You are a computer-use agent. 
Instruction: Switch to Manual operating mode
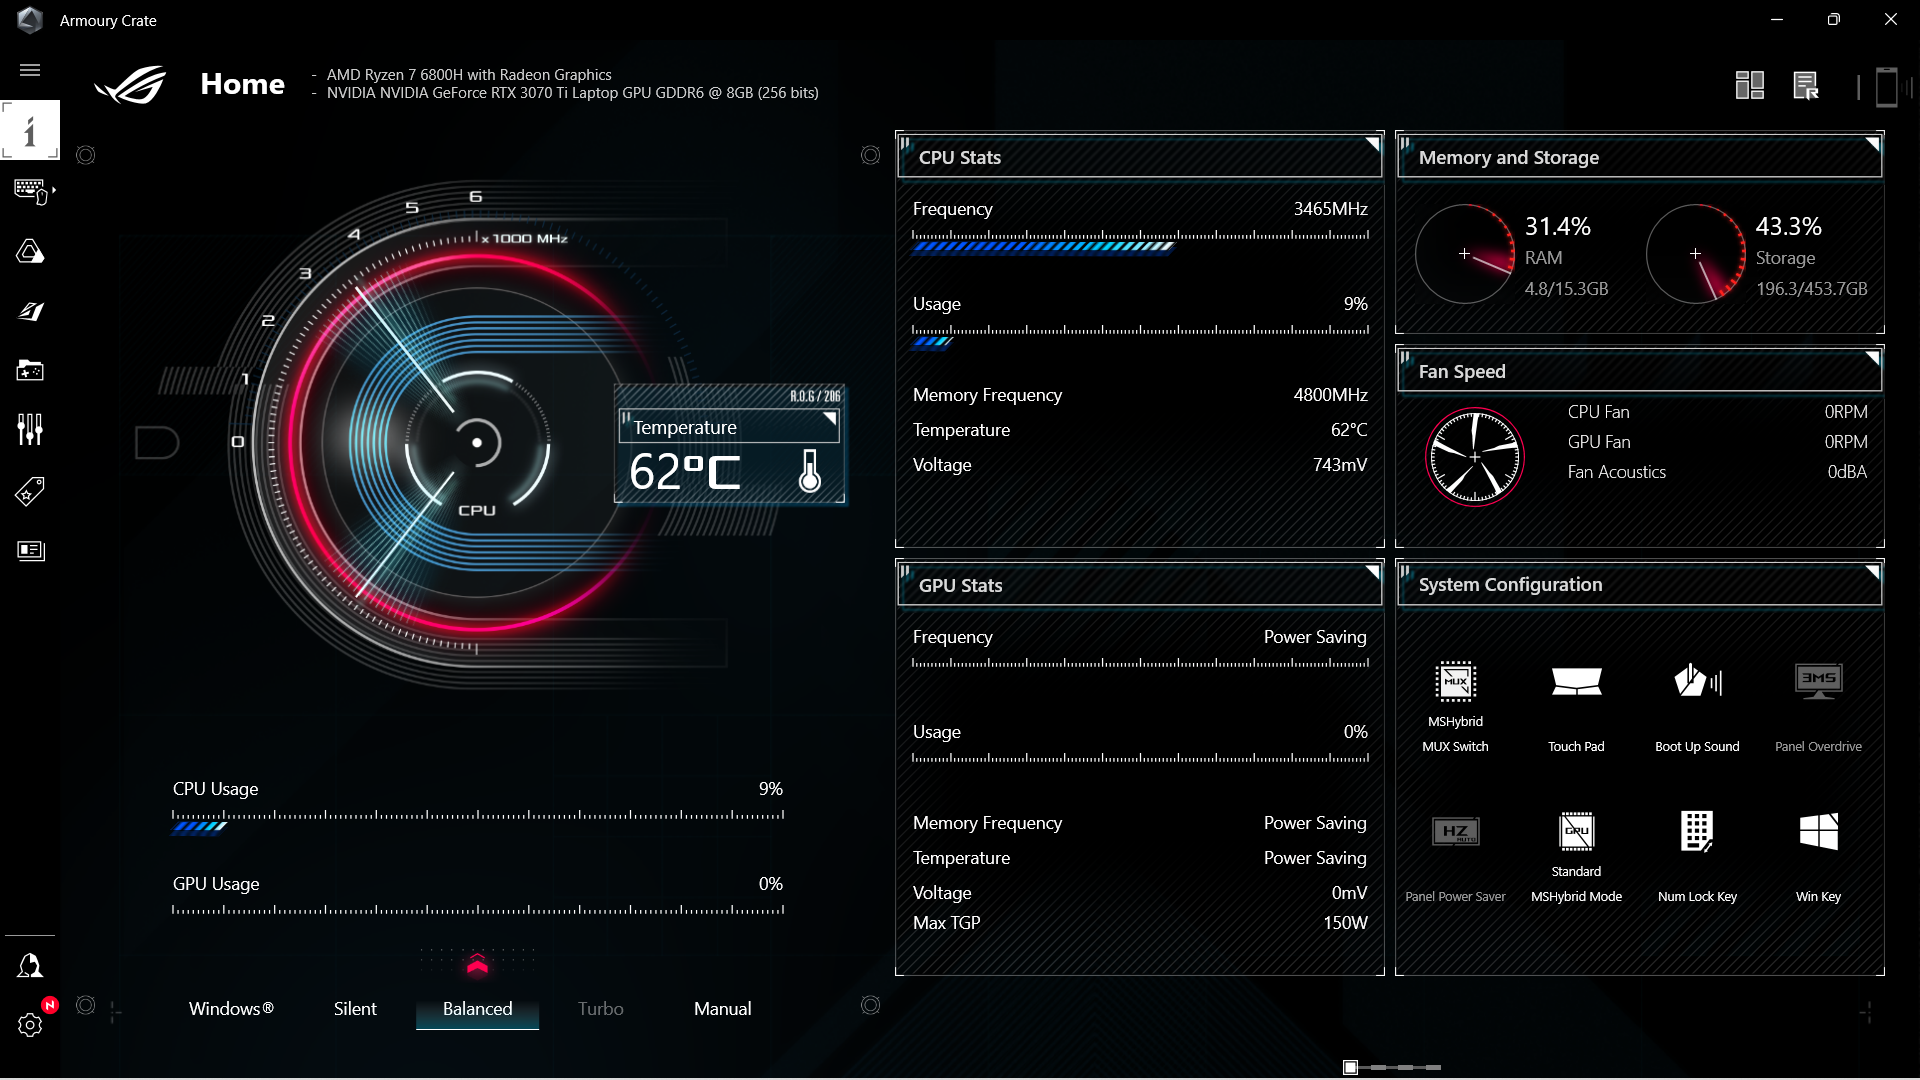pos(722,1009)
